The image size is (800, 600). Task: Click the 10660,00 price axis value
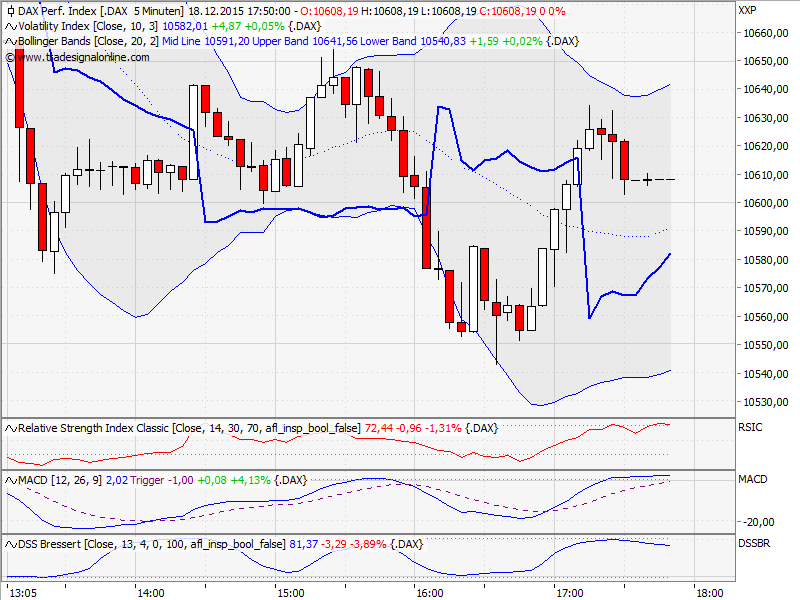coord(765,34)
